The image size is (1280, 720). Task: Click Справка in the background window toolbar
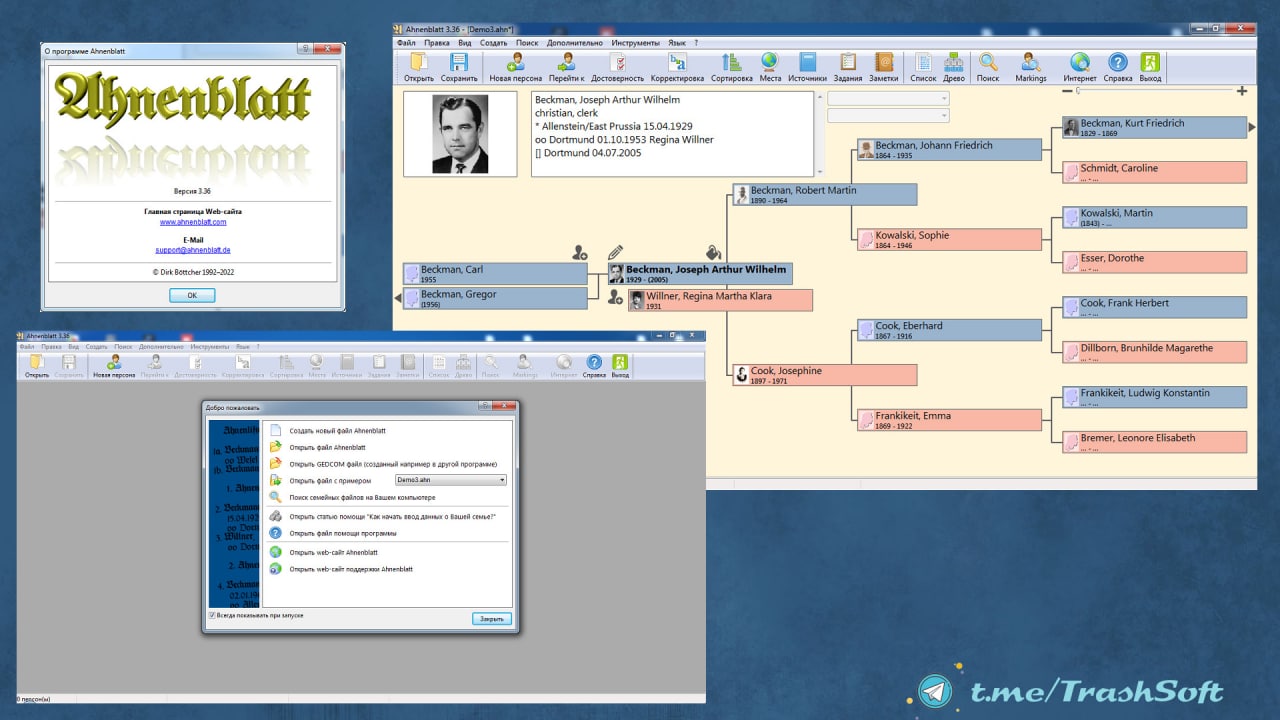pyautogui.click(x=594, y=367)
